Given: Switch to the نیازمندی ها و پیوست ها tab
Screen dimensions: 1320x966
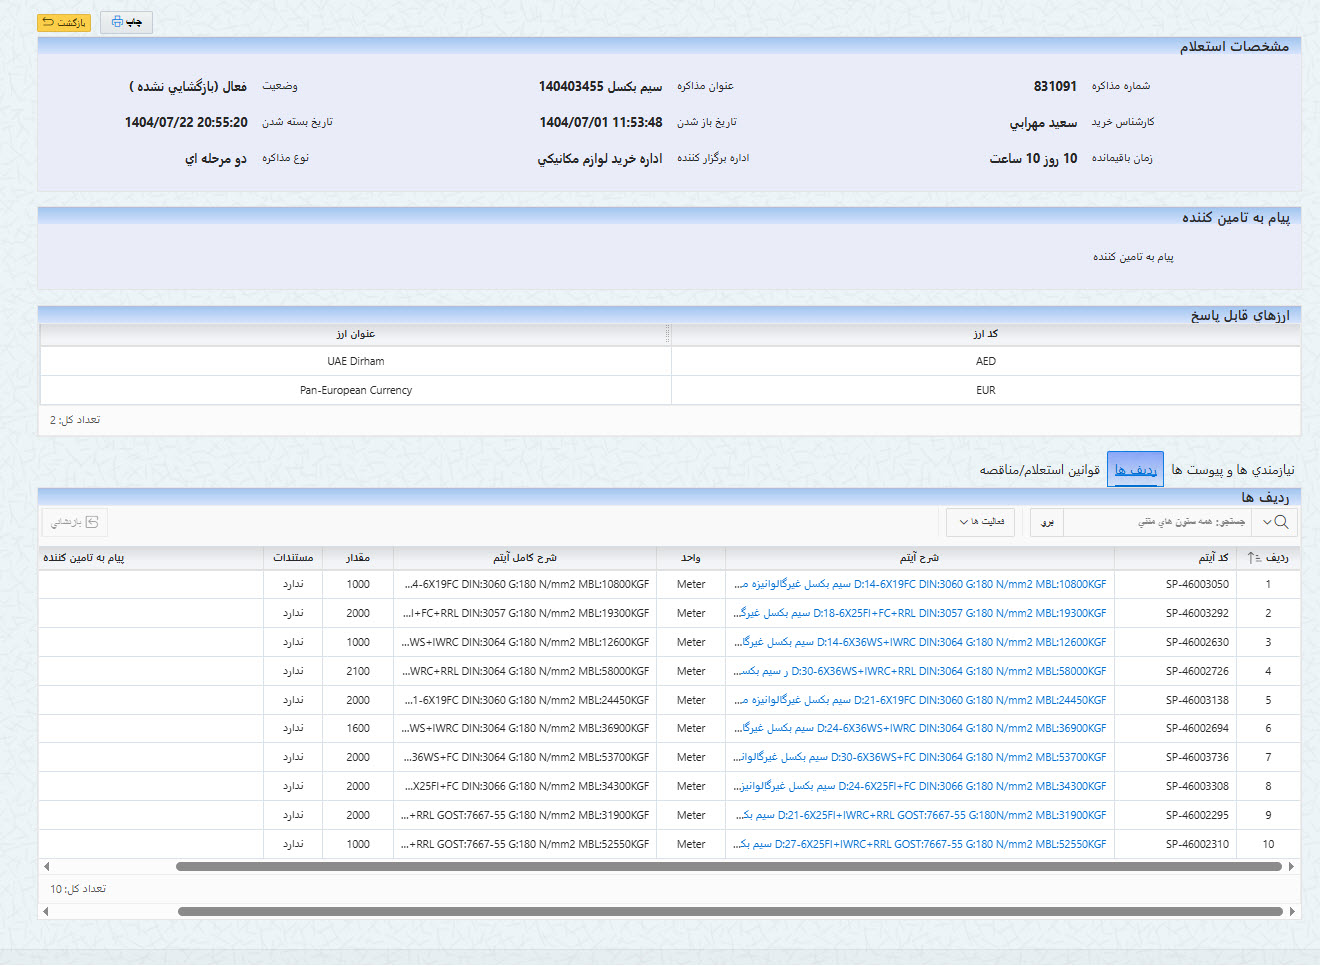Looking at the screenshot, I should 1232,470.
